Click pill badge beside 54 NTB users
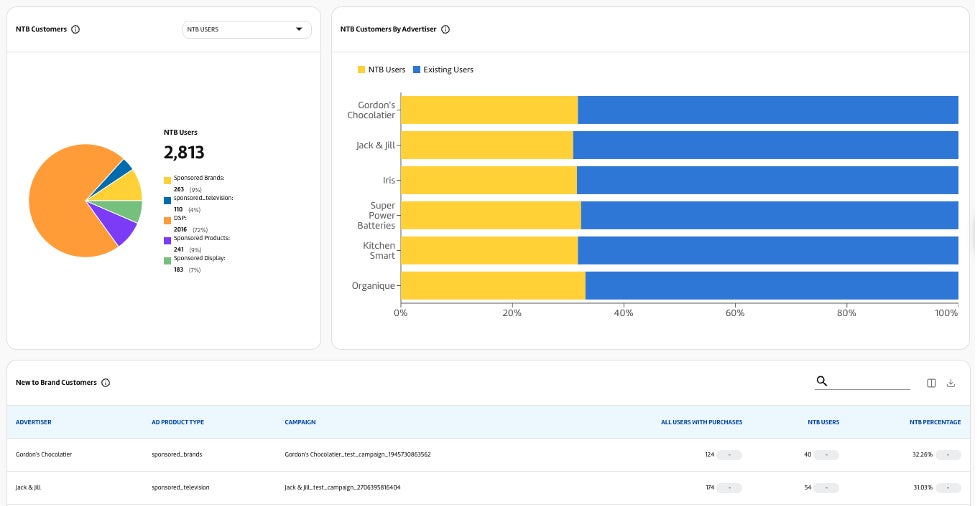Viewport: 977px width, 506px height. click(826, 487)
